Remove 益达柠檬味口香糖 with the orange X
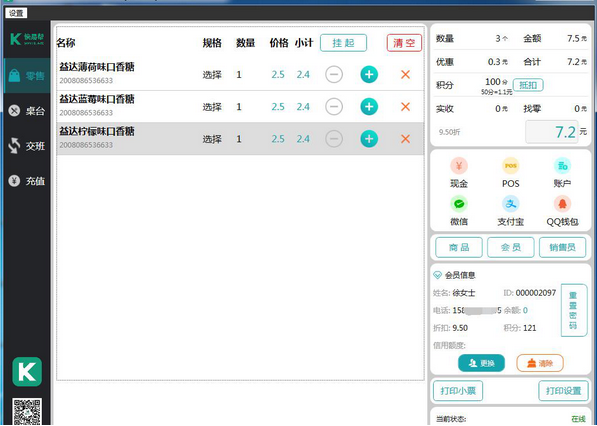The image size is (597, 426). coord(405,139)
